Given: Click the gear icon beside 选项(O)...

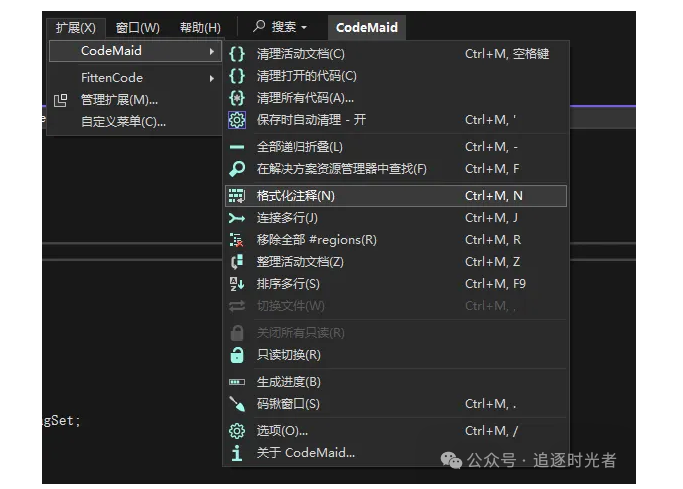Looking at the screenshot, I should [237, 431].
